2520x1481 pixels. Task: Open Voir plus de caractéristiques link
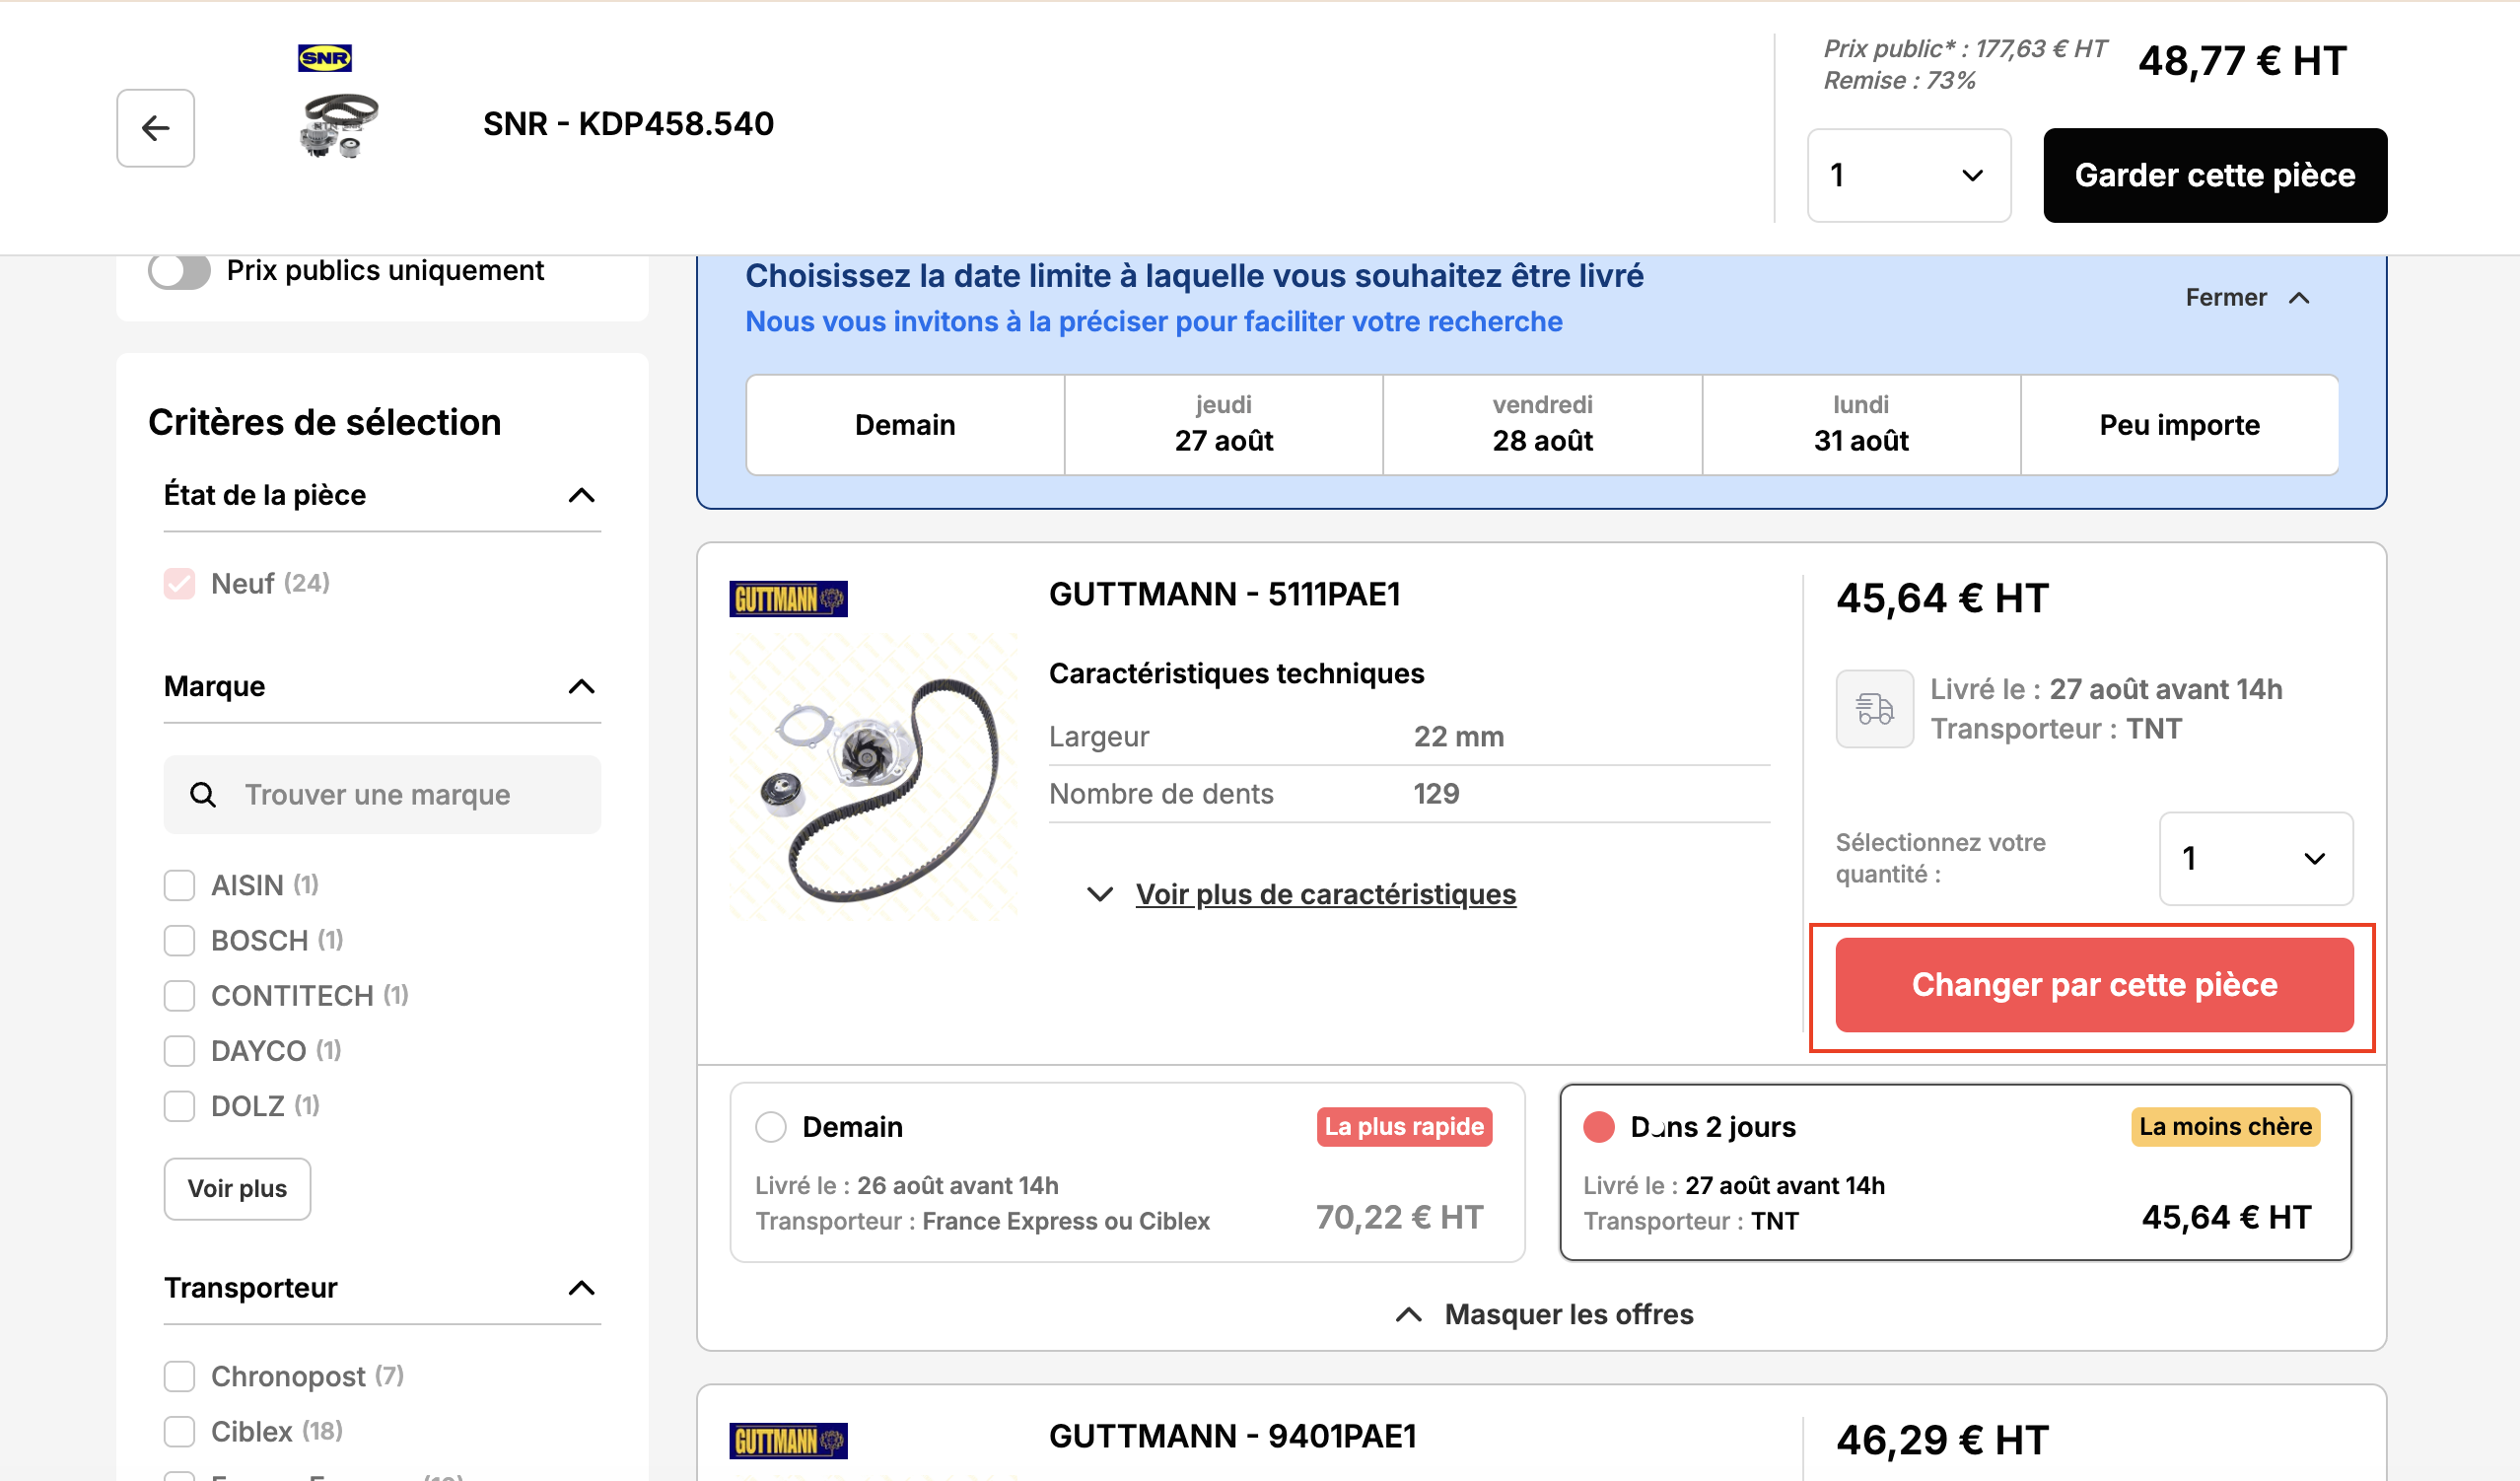click(1325, 894)
